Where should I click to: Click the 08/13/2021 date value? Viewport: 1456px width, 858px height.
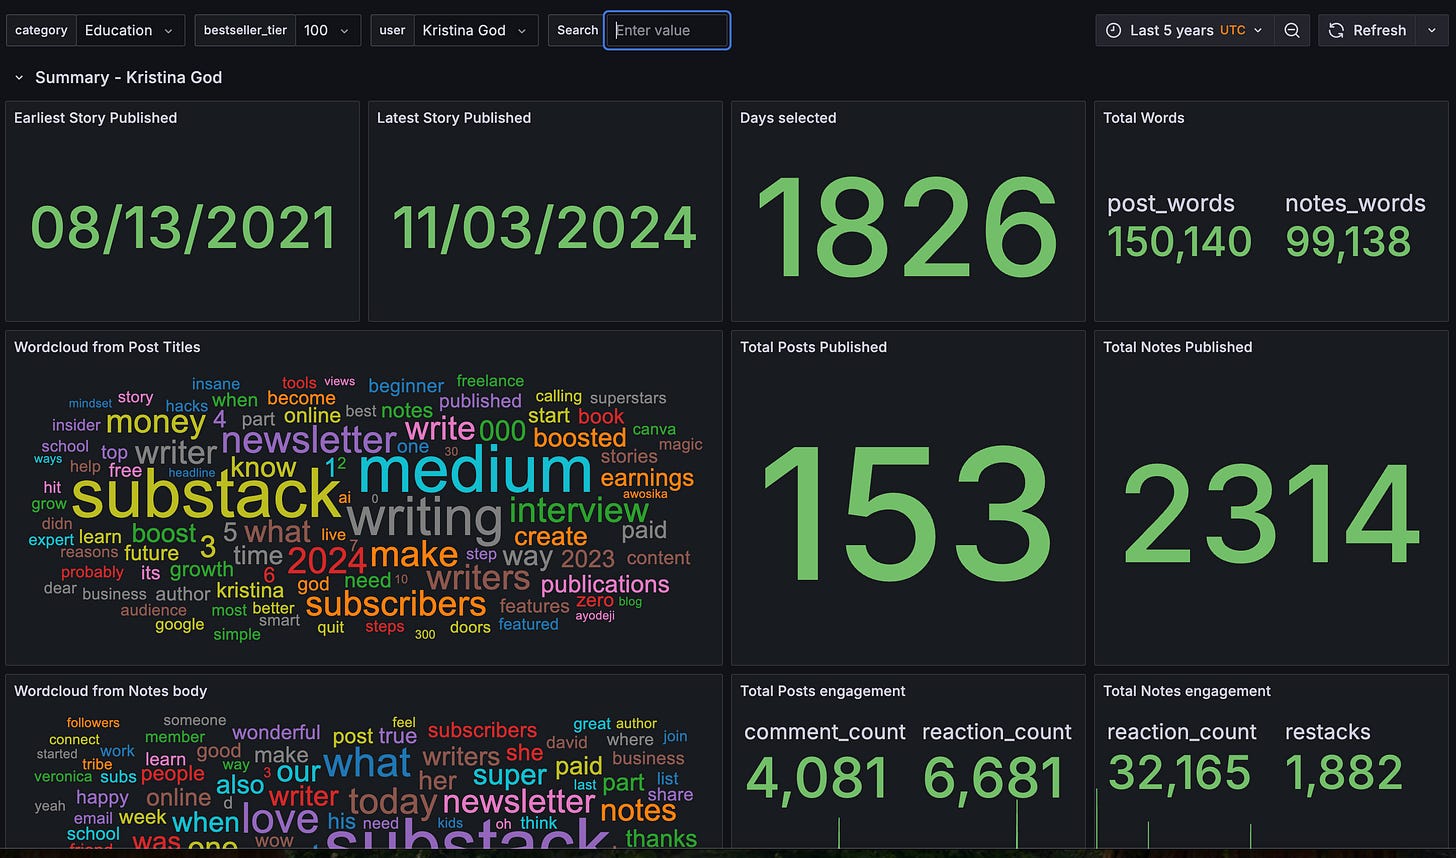click(183, 228)
